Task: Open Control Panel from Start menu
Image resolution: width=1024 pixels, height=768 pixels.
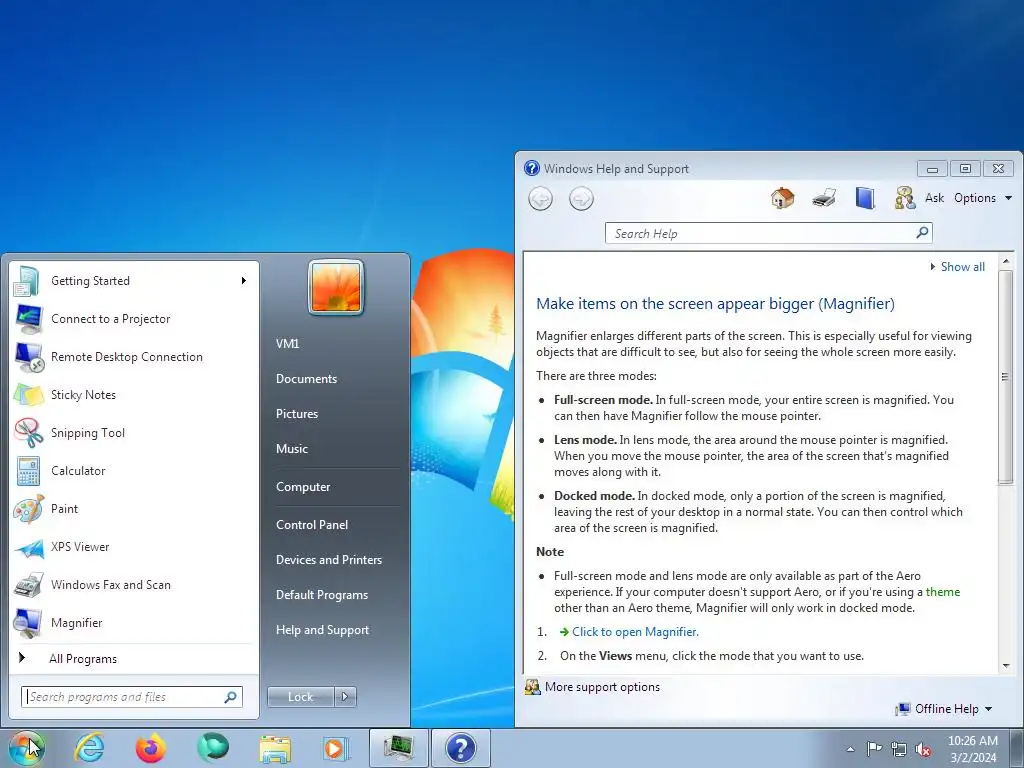Action: tap(312, 524)
